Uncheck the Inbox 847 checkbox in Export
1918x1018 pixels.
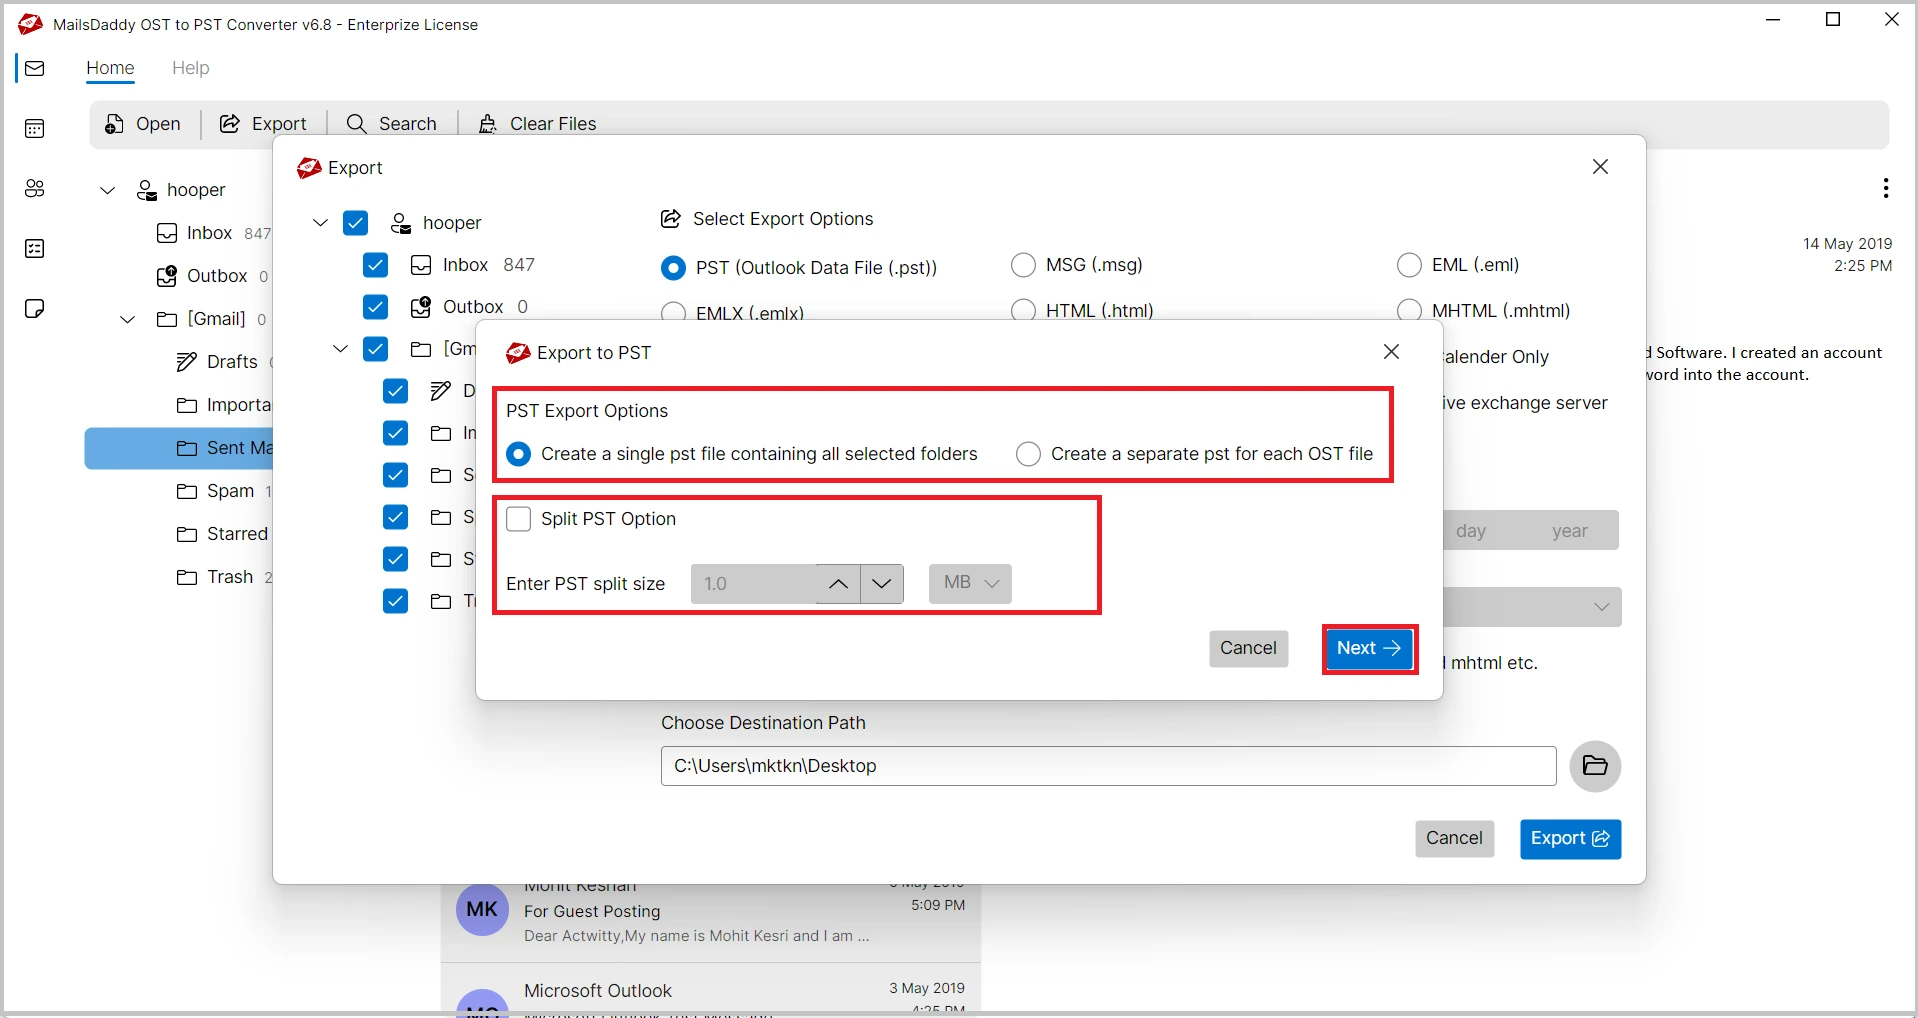pyautogui.click(x=376, y=265)
